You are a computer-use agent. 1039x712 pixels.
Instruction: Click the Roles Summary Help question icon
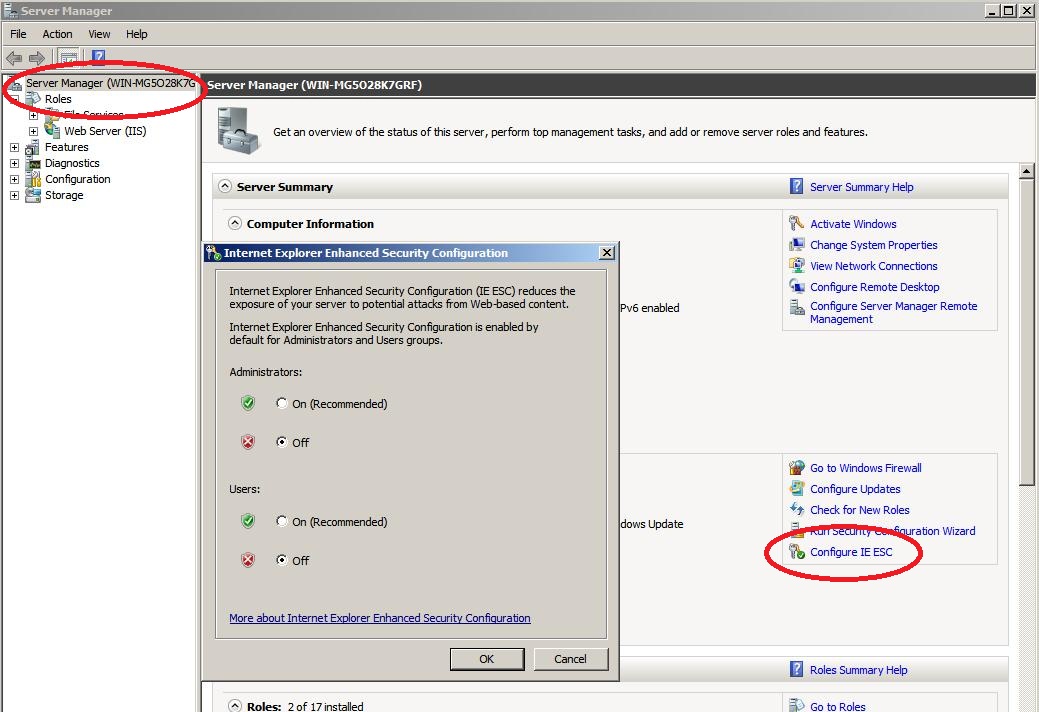click(796, 669)
